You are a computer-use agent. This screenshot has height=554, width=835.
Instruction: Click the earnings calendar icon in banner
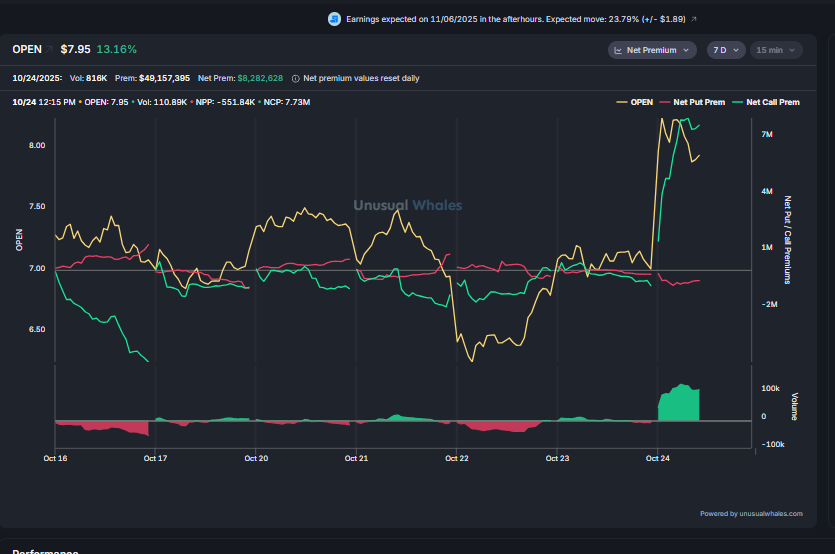[x=334, y=19]
